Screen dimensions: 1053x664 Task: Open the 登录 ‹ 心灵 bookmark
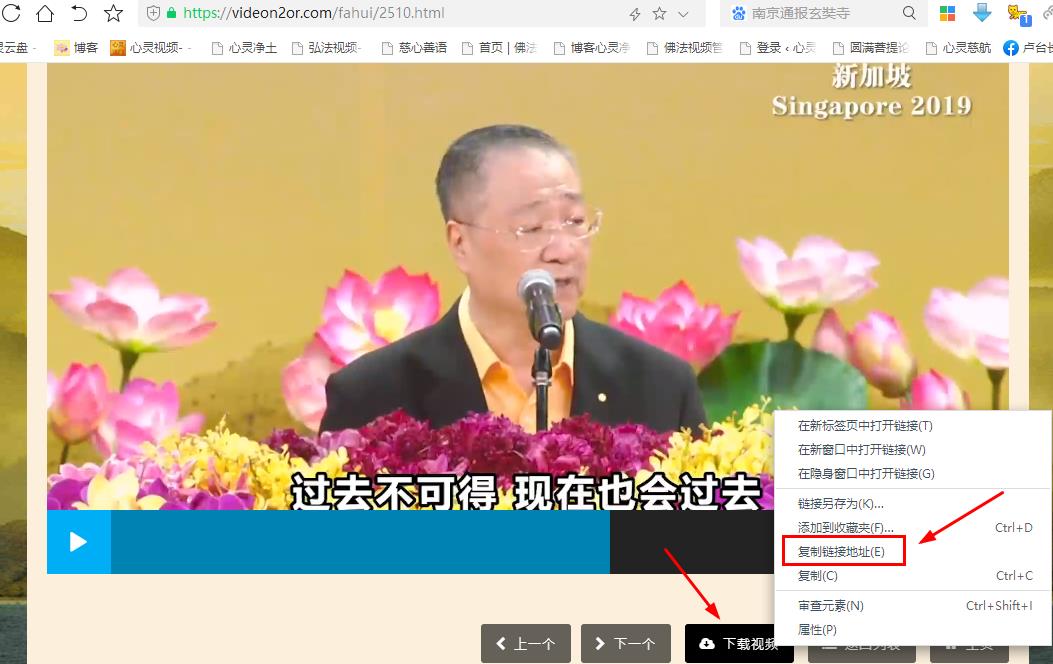pos(778,48)
